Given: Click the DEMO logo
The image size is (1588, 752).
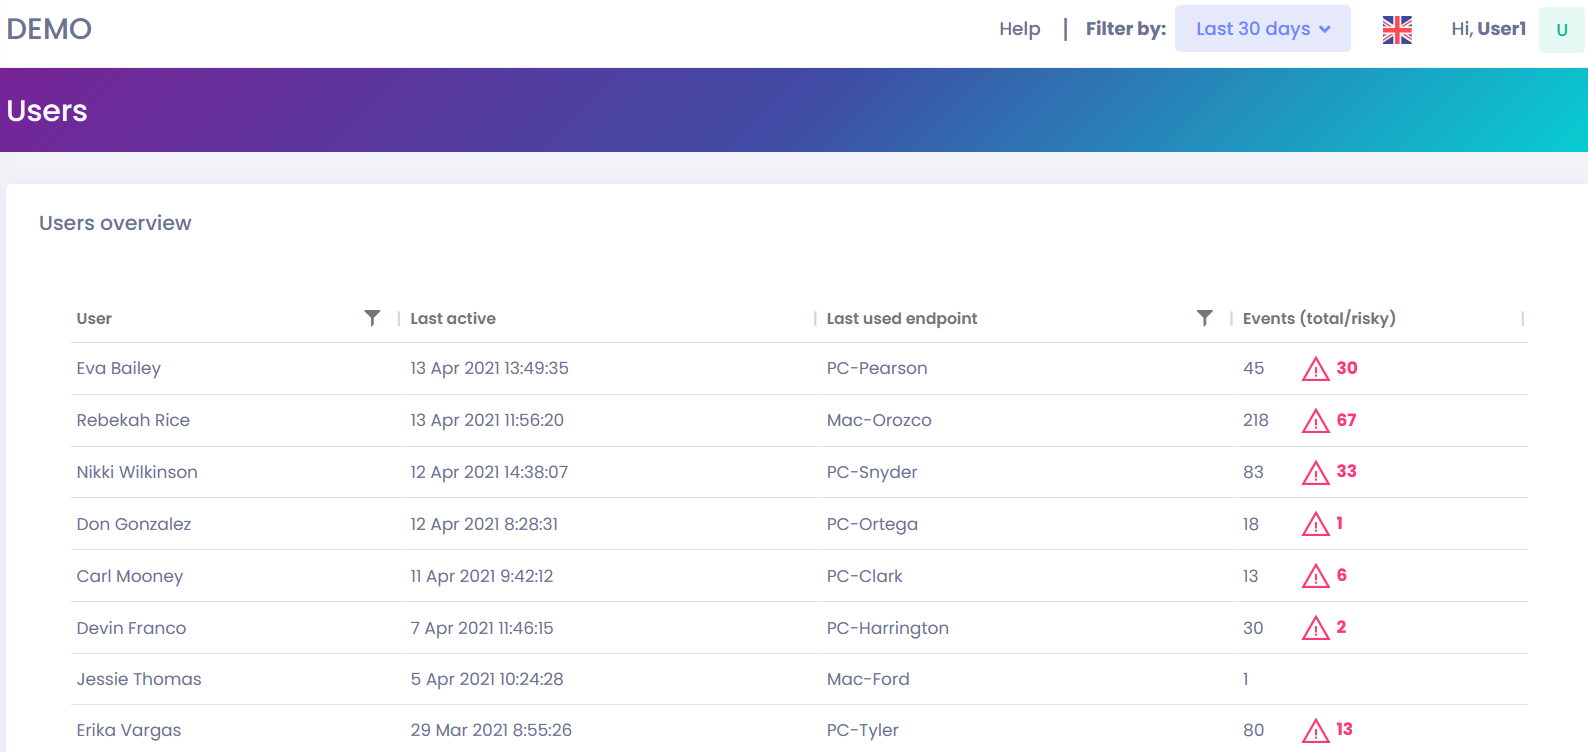Looking at the screenshot, I should (49, 29).
